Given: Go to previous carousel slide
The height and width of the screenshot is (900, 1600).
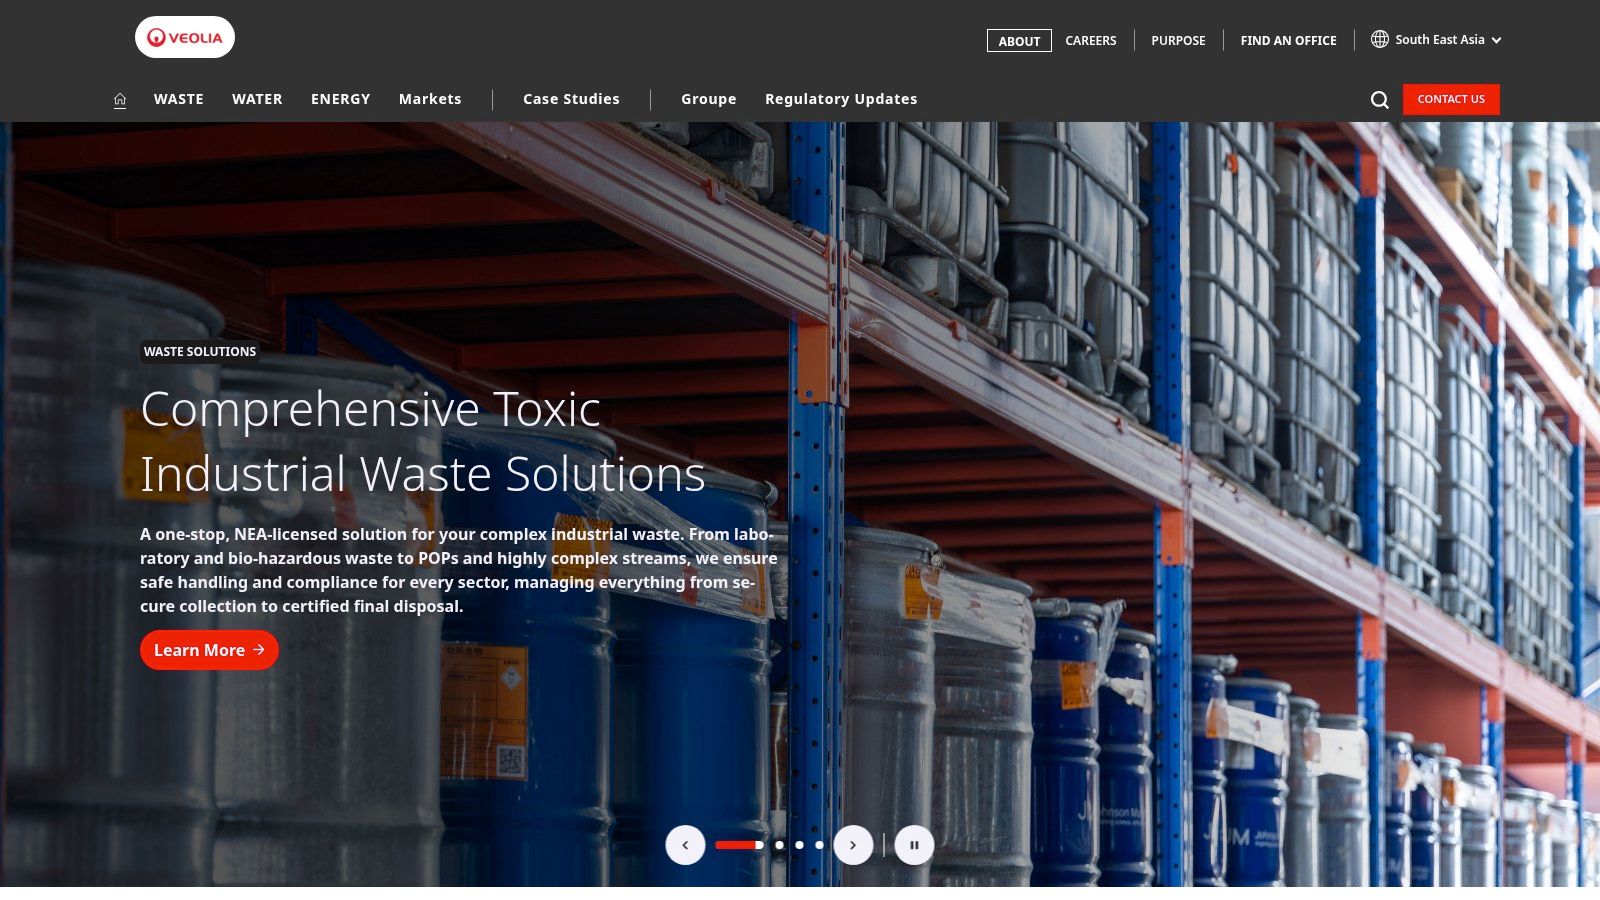Looking at the screenshot, I should [685, 845].
